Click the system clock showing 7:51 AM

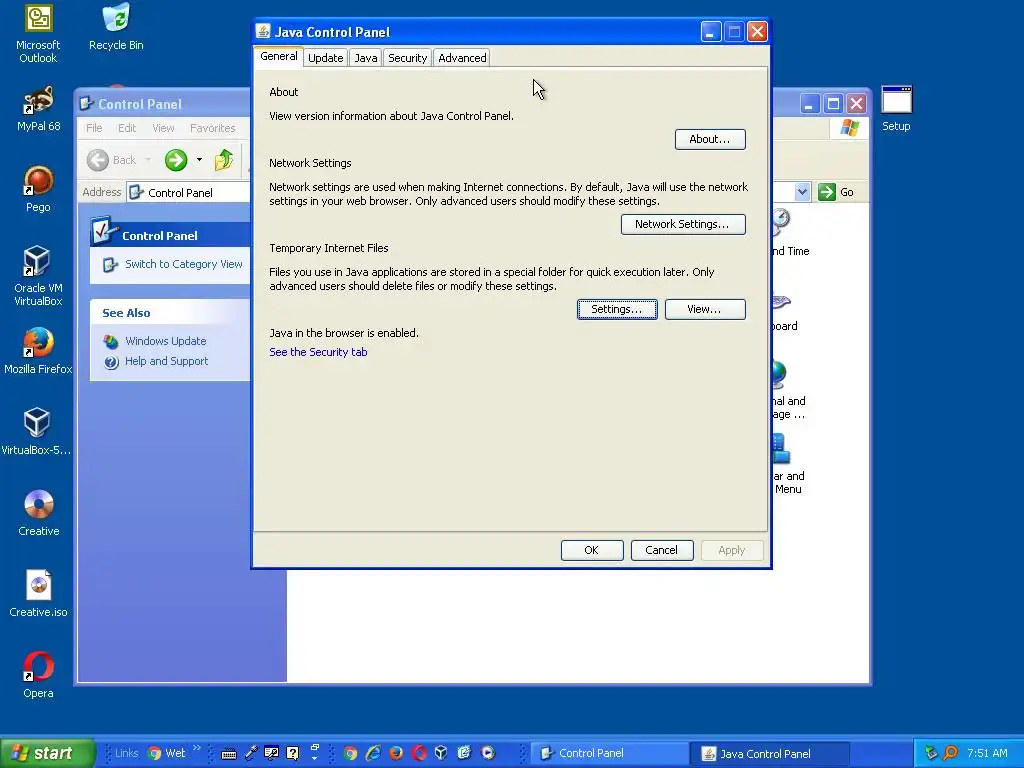click(987, 753)
